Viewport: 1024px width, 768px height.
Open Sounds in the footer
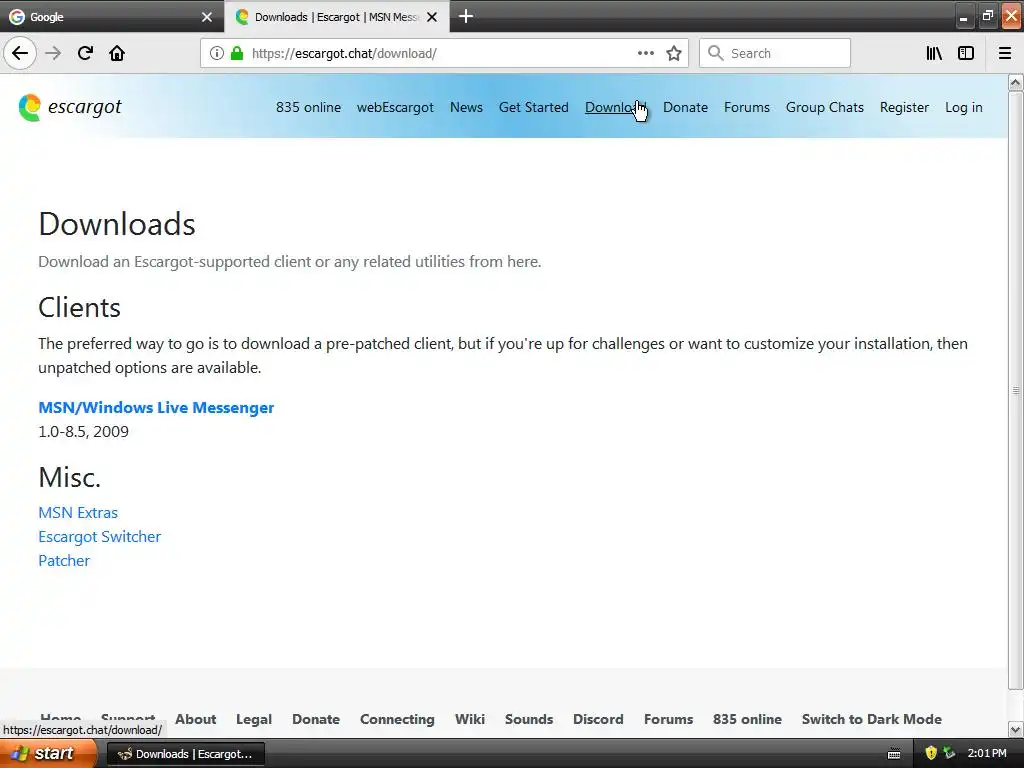pyautogui.click(x=528, y=719)
